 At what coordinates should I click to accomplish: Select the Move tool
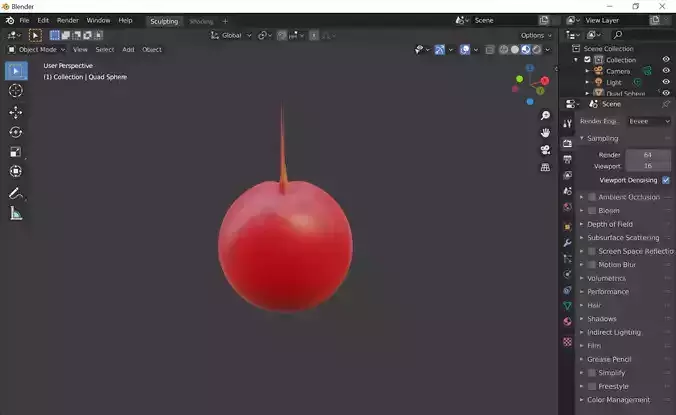click(16, 112)
